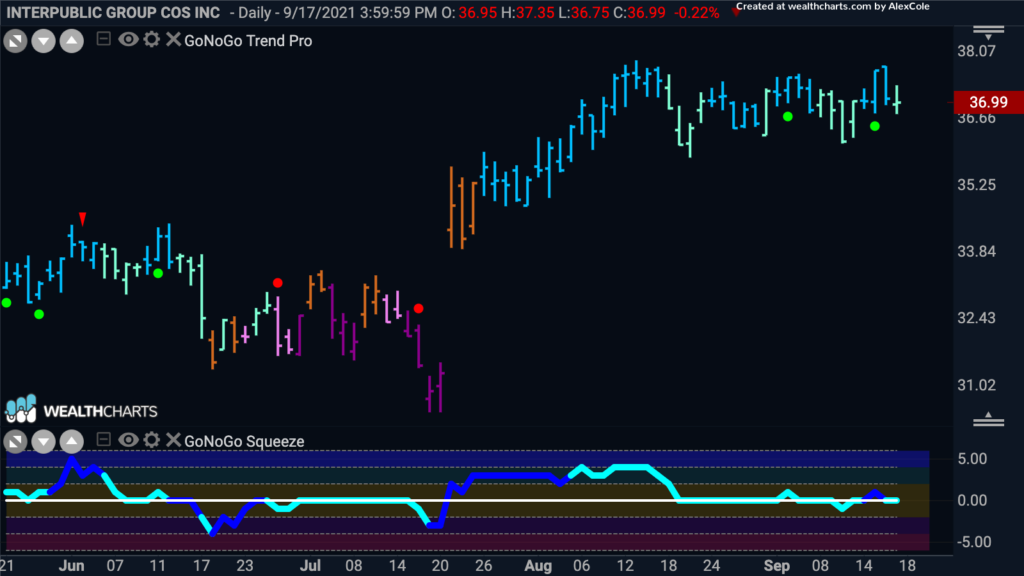Click the Interpublic Group Cos Inc title
This screenshot has width=1024, height=576.
(113, 13)
